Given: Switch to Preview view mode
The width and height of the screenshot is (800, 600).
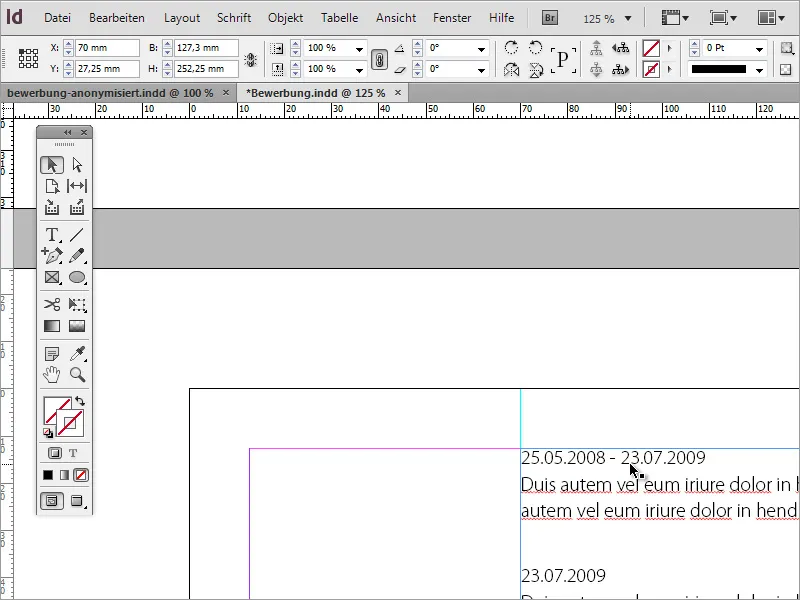Looking at the screenshot, I should click(77, 501).
